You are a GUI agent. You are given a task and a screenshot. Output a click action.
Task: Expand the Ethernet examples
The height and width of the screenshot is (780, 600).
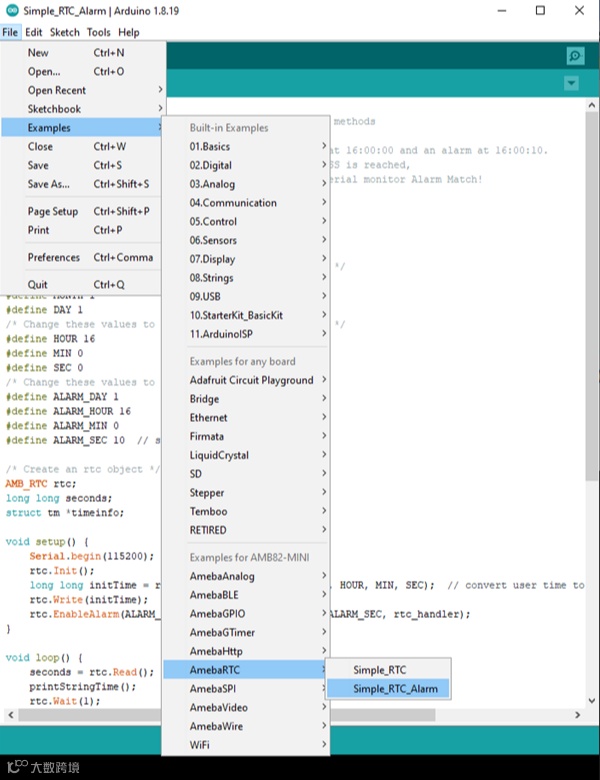tap(246, 417)
